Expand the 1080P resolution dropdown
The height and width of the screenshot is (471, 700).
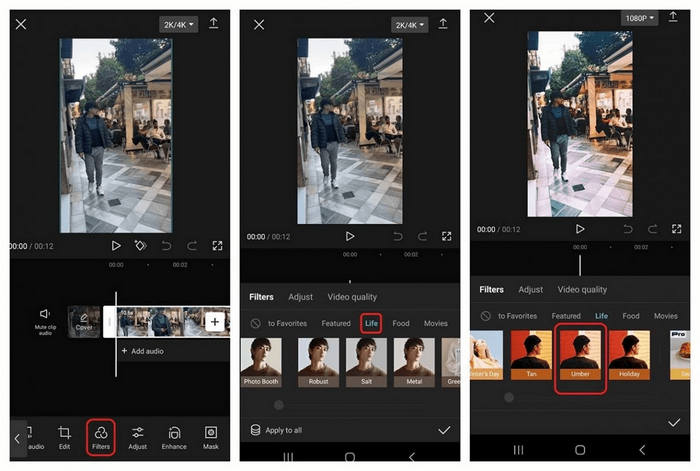pos(640,18)
